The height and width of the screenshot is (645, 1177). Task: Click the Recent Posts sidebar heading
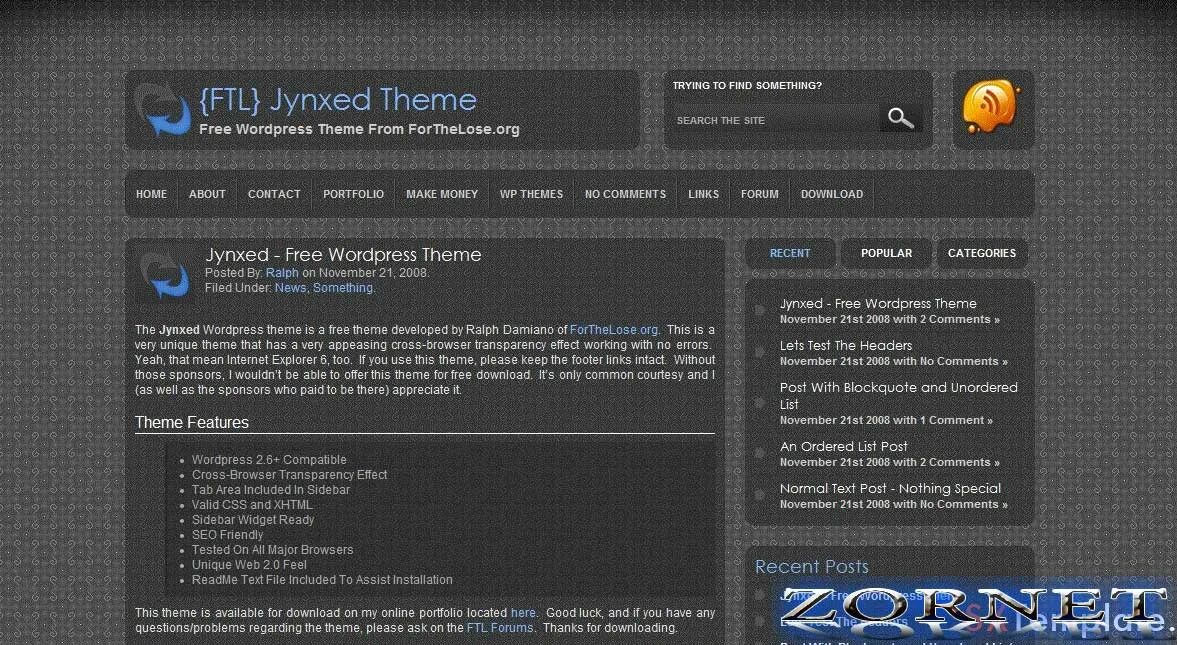pyautogui.click(x=811, y=566)
